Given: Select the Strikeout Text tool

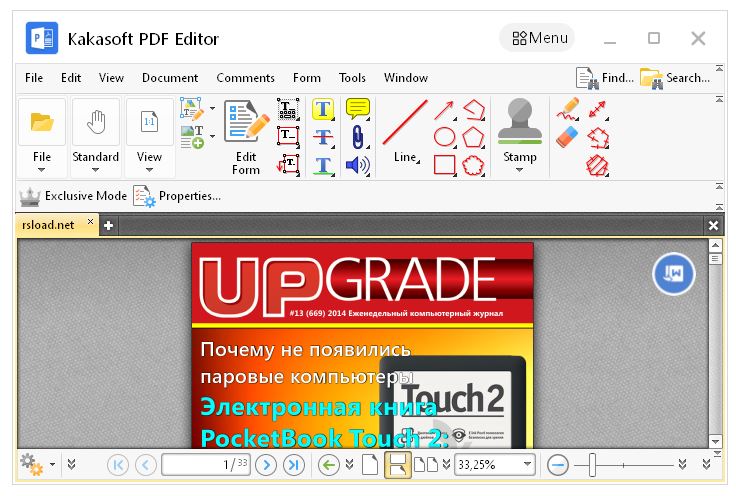Looking at the screenshot, I should 323,137.
